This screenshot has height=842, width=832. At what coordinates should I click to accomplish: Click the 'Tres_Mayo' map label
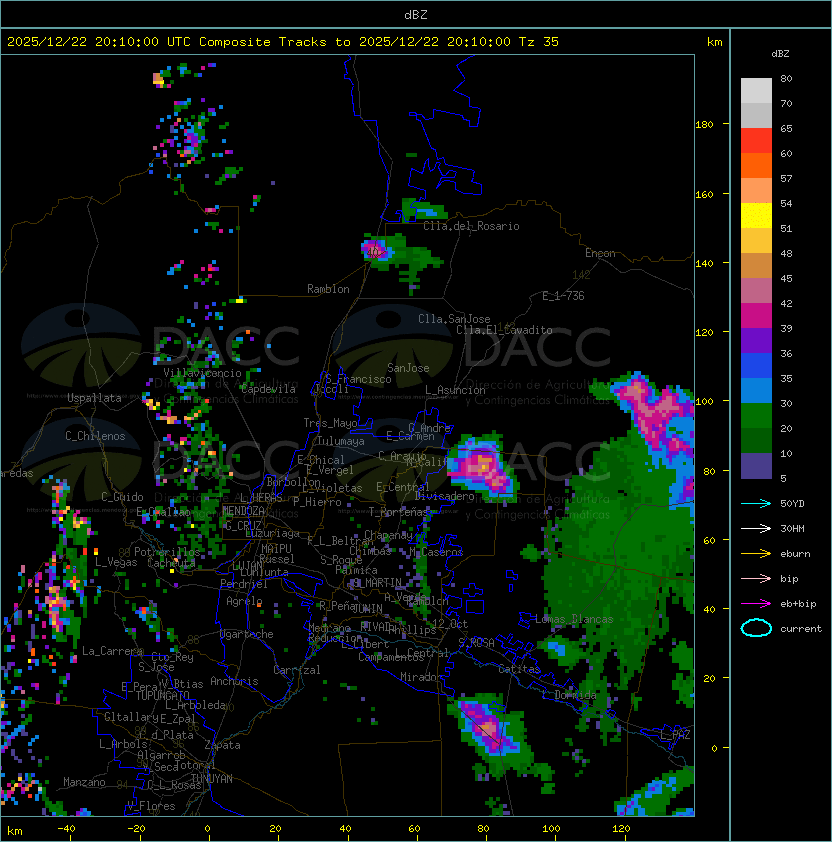click(330, 423)
